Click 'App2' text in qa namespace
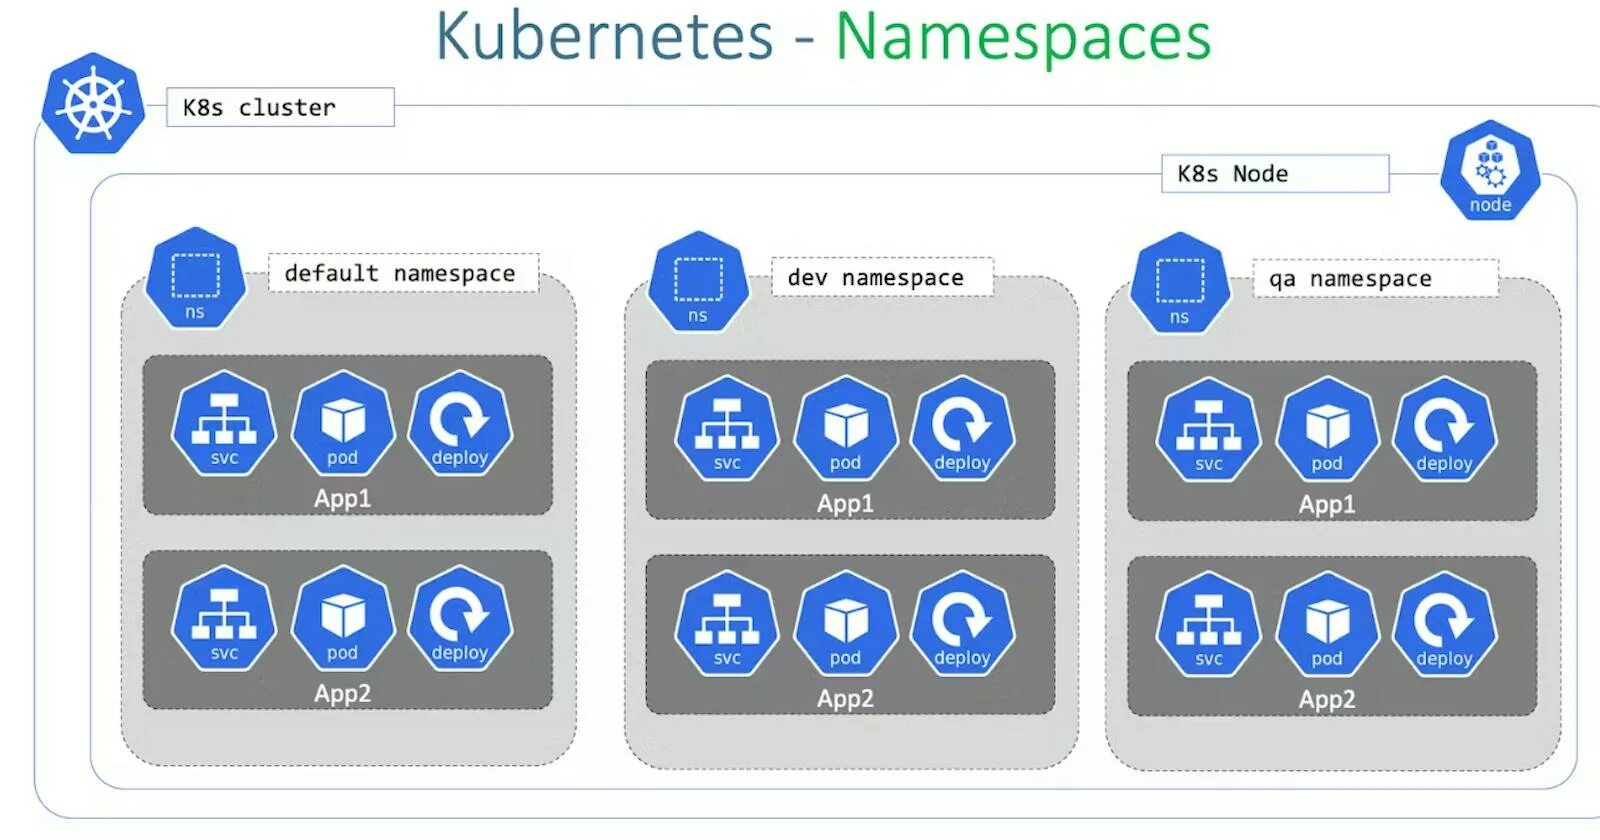Viewport: 1600px width, 840px height. 1327,699
